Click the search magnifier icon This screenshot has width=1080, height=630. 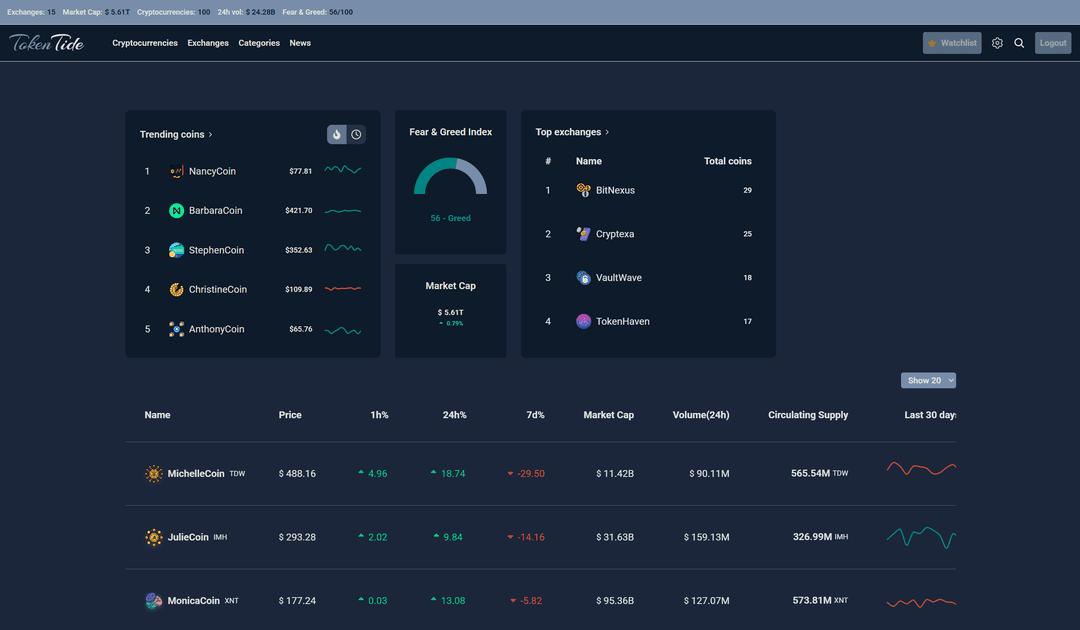pos(1019,43)
